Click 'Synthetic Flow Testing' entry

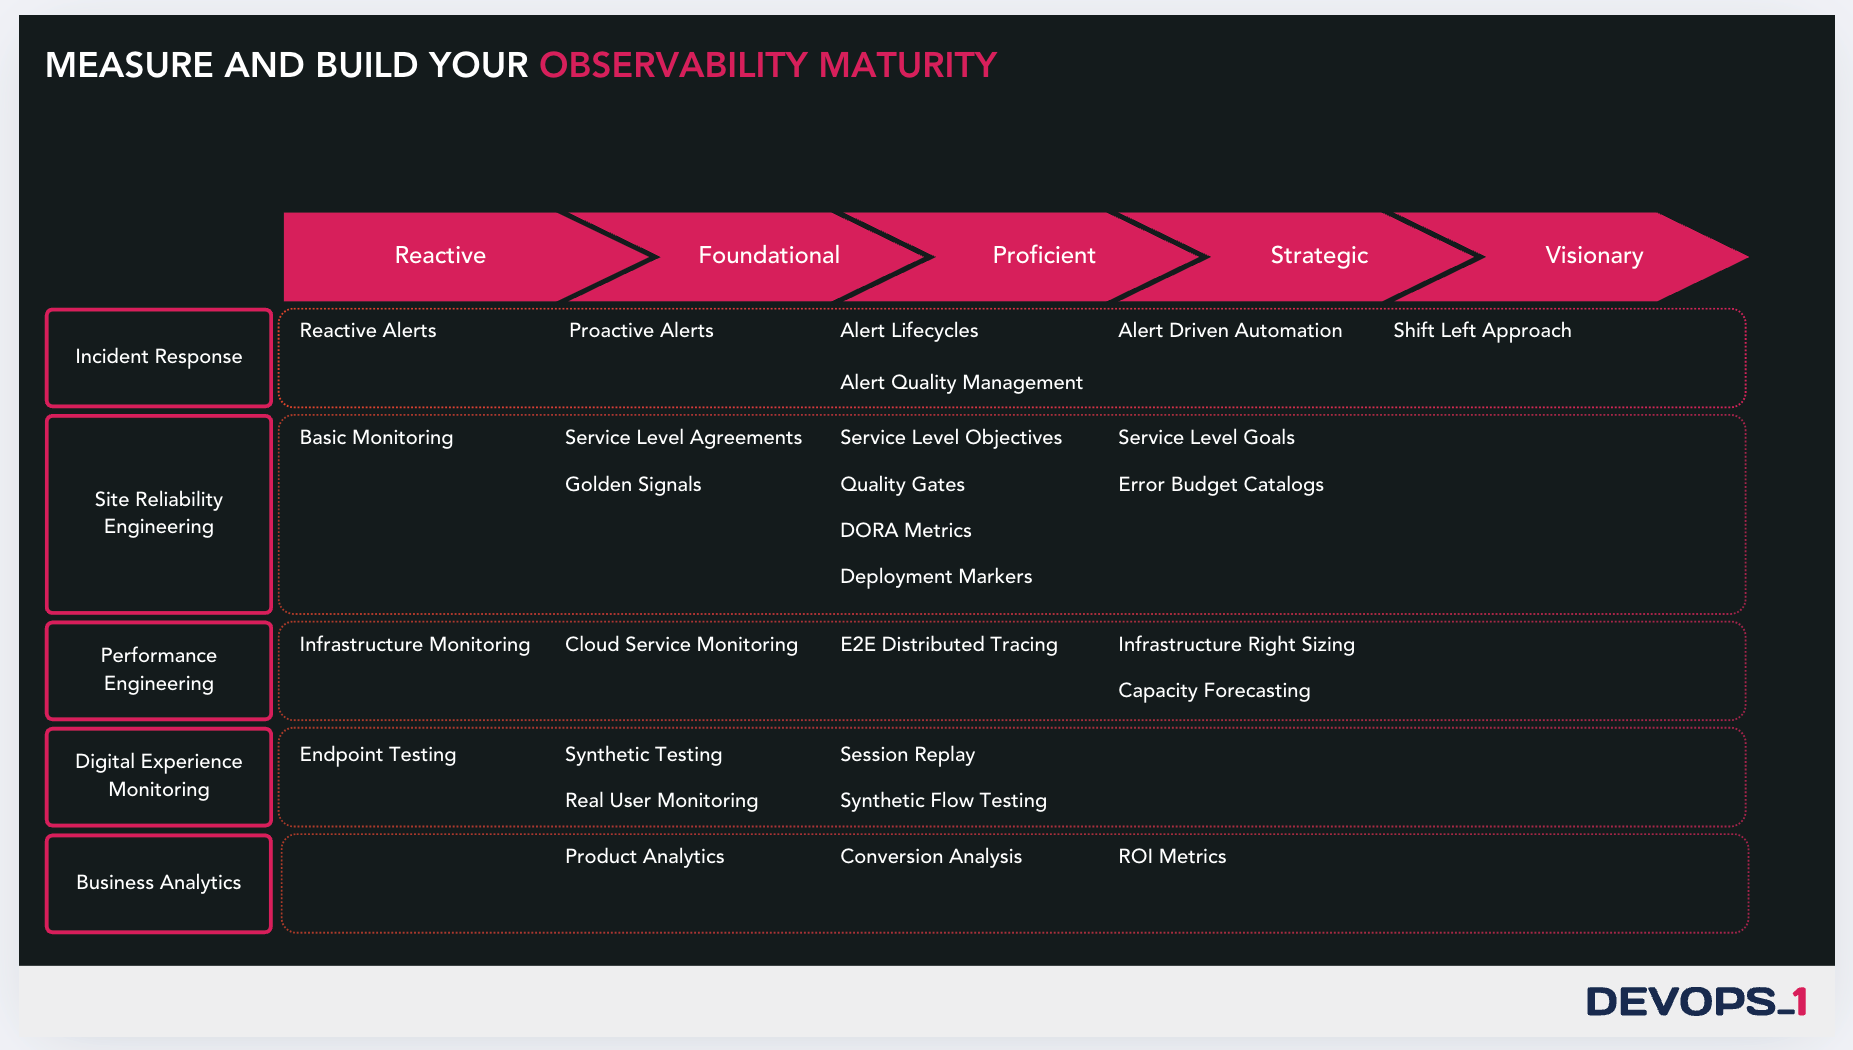943,801
